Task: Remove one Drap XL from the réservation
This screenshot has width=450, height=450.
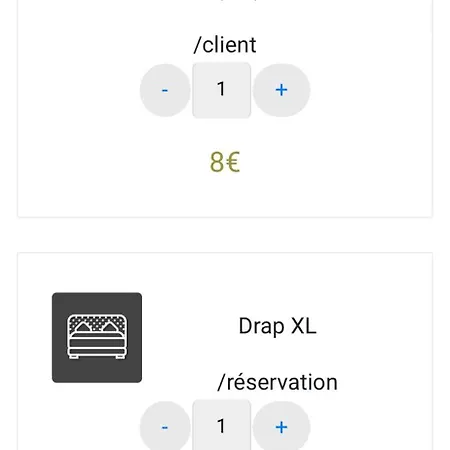Action: coord(165,427)
